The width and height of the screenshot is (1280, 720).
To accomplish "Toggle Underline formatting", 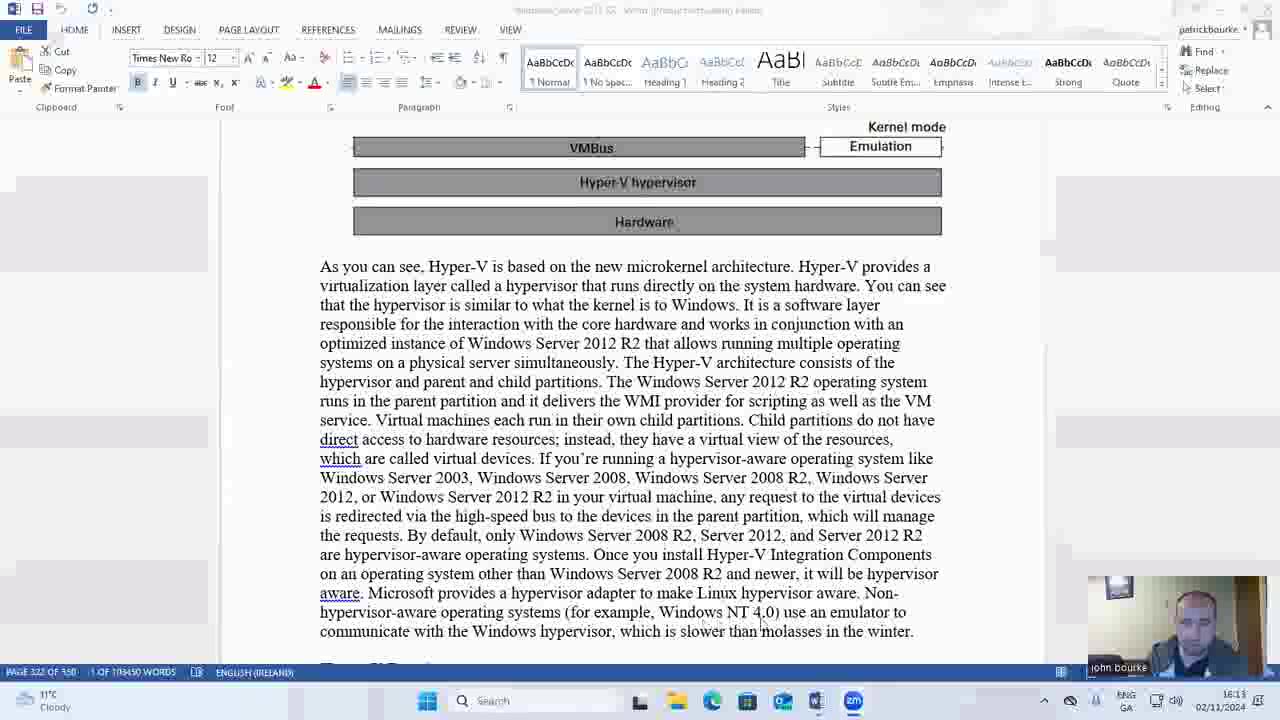I will click(x=172, y=82).
